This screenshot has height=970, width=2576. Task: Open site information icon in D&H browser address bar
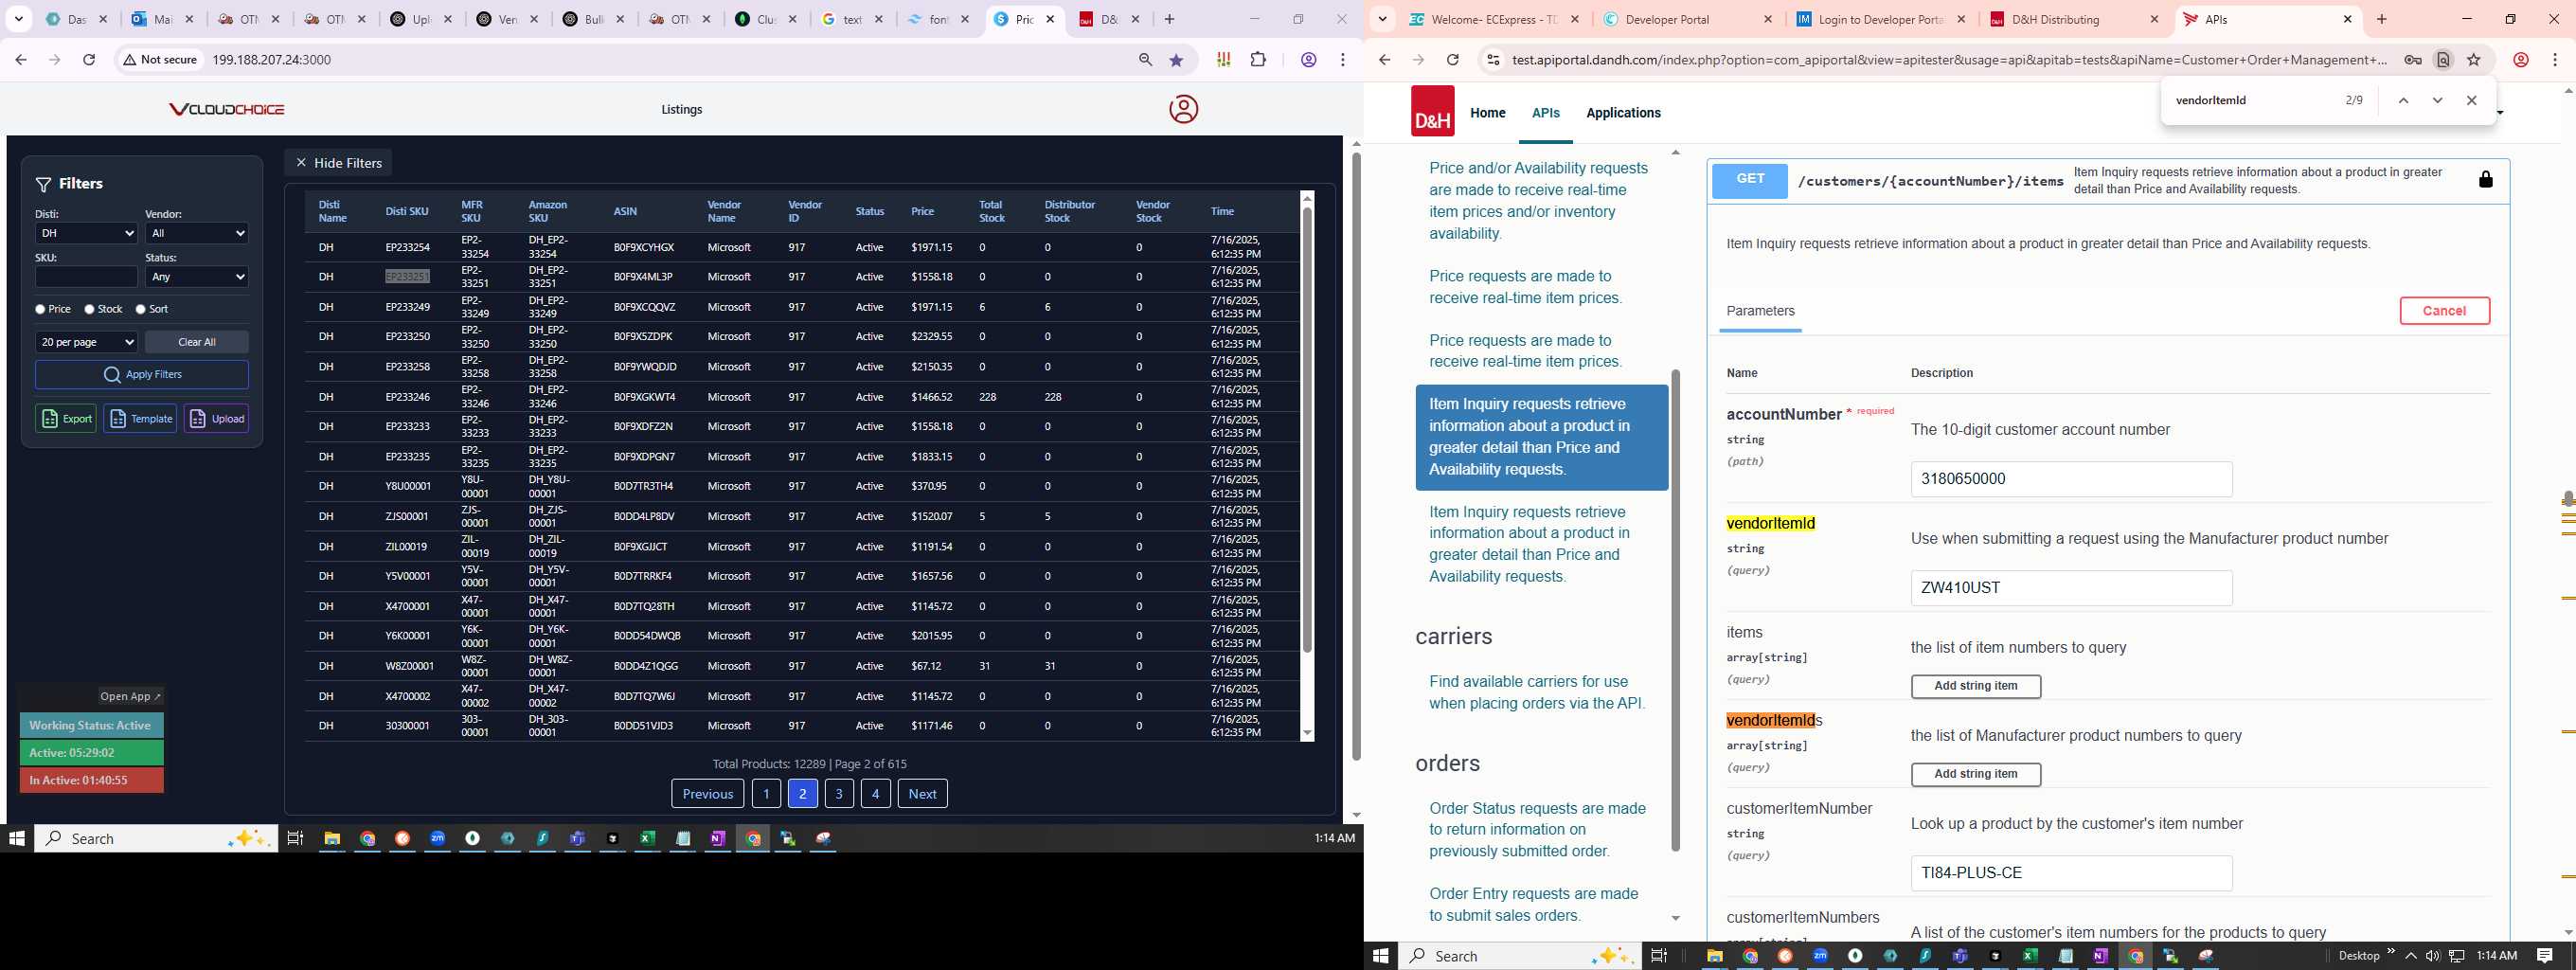(1492, 60)
